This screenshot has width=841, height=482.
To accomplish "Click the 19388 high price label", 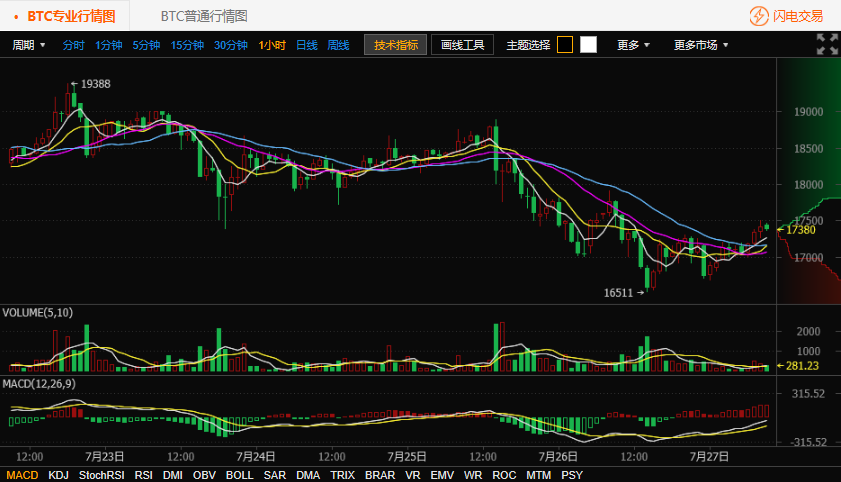I will coord(95,84).
